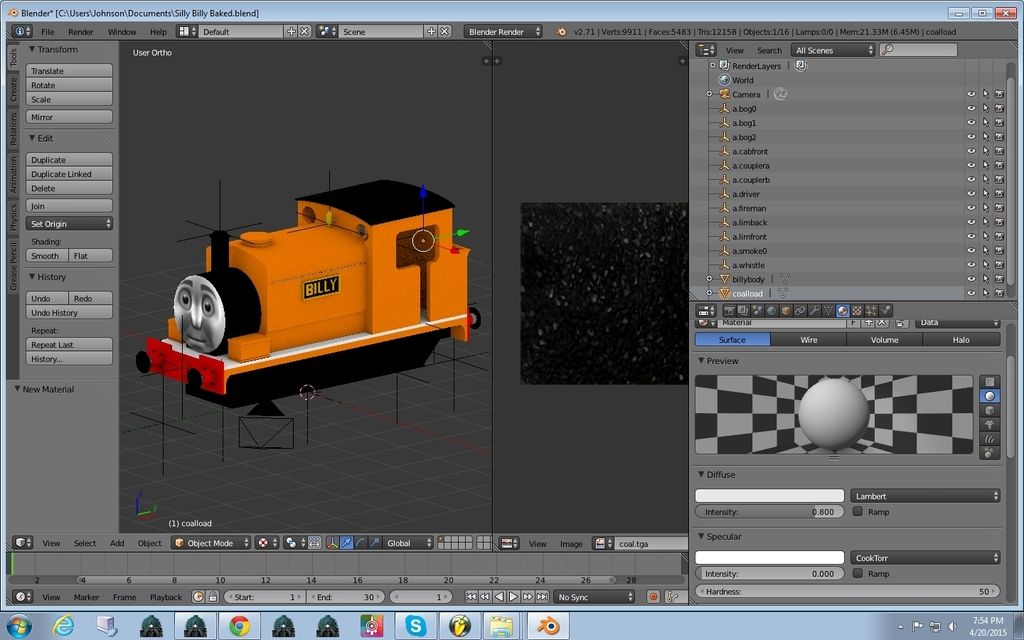
Task: Open the Texture properties checker icon
Action: point(857,311)
